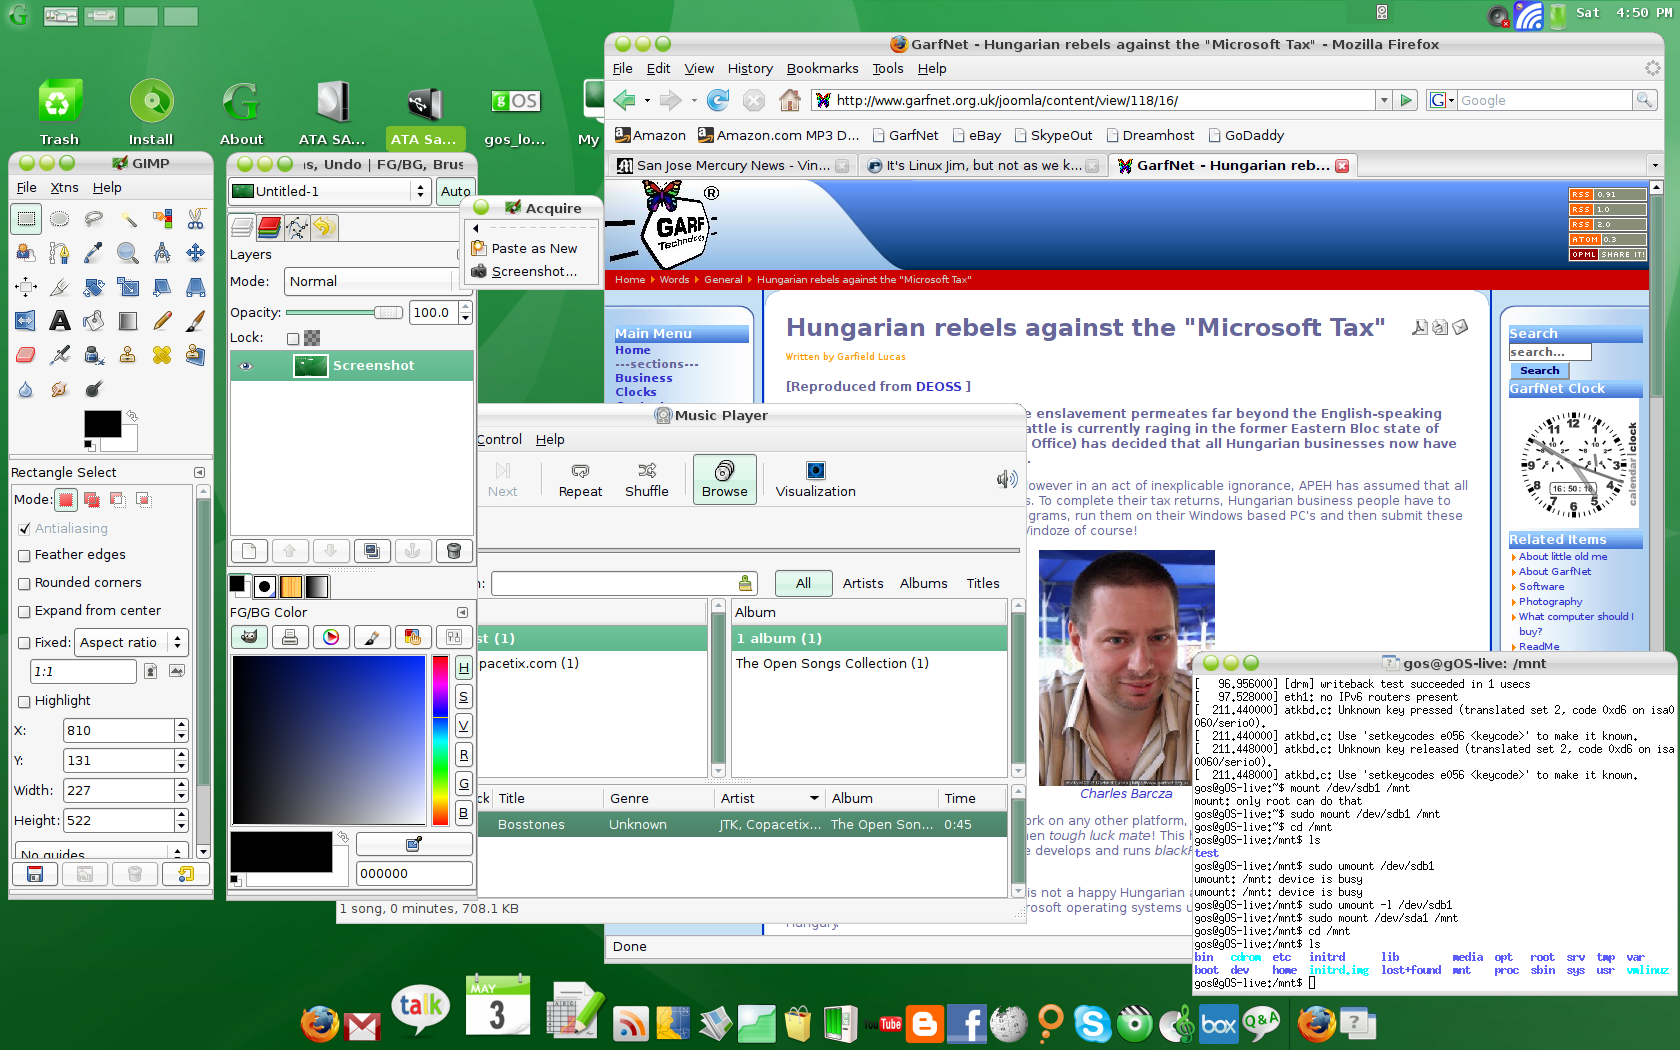This screenshot has height=1050, width=1680.
Task: Open the Business link in Main Menu
Action: (643, 379)
